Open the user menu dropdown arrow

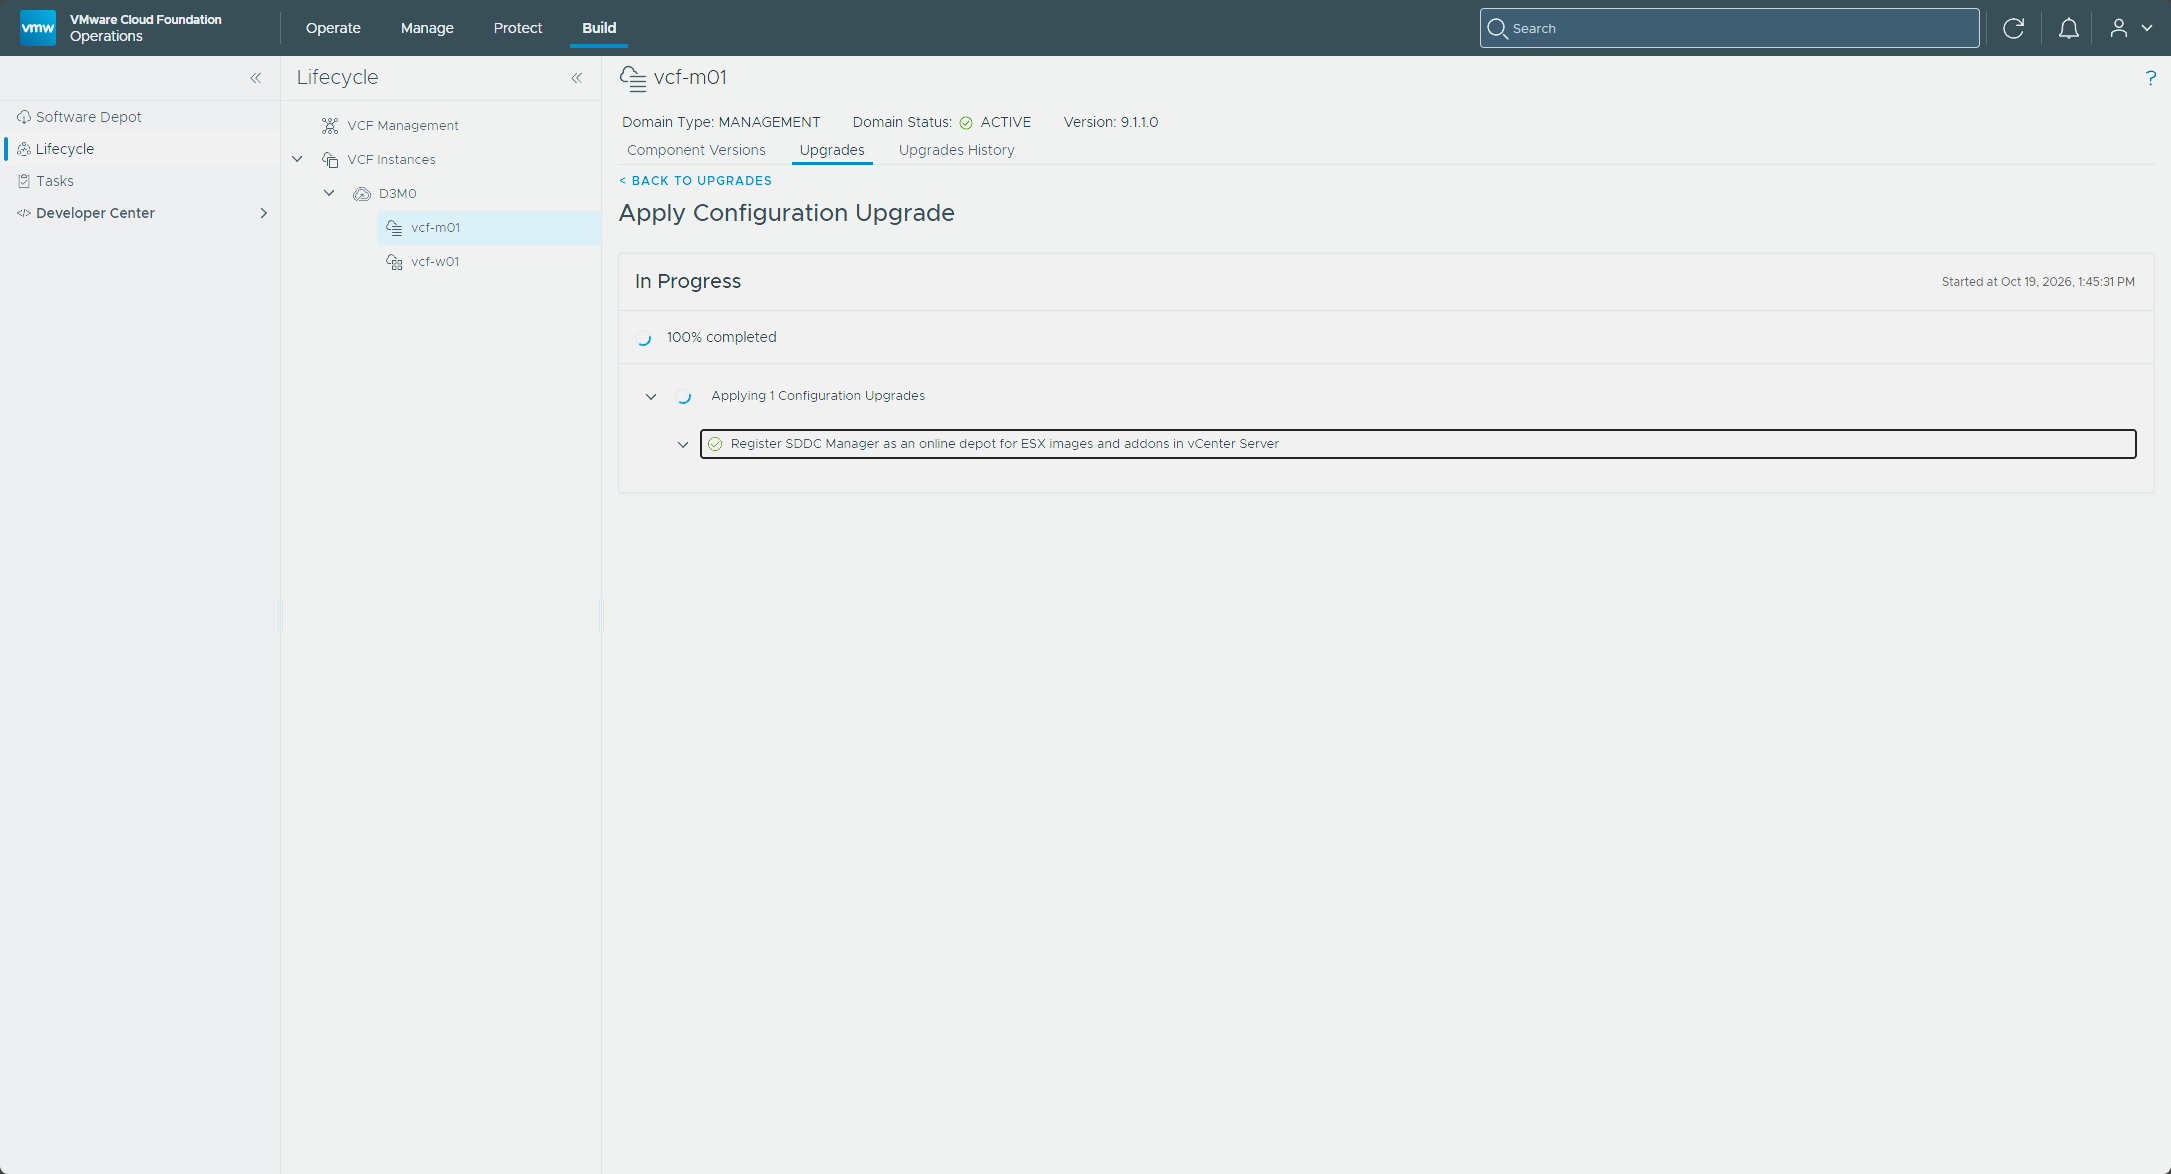[x=2147, y=28]
